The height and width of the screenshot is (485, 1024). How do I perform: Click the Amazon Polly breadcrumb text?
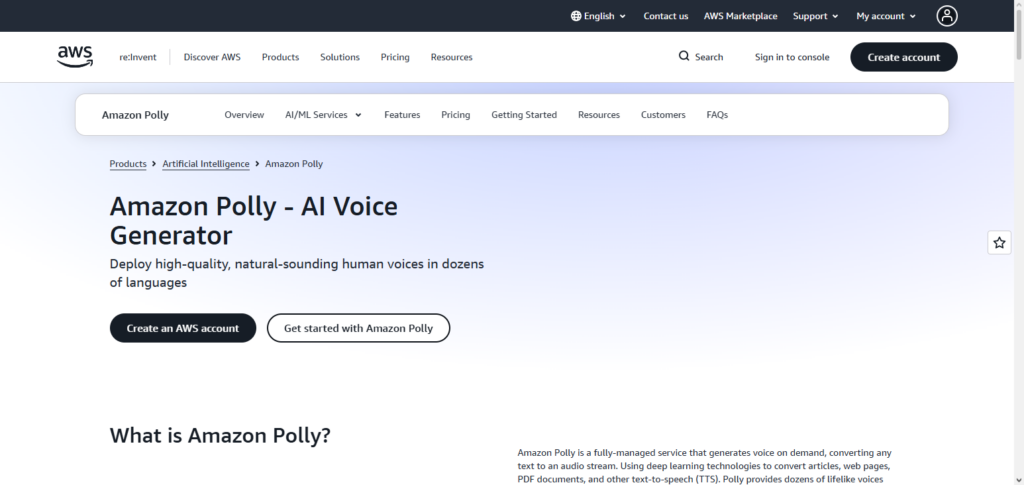[x=294, y=164]
